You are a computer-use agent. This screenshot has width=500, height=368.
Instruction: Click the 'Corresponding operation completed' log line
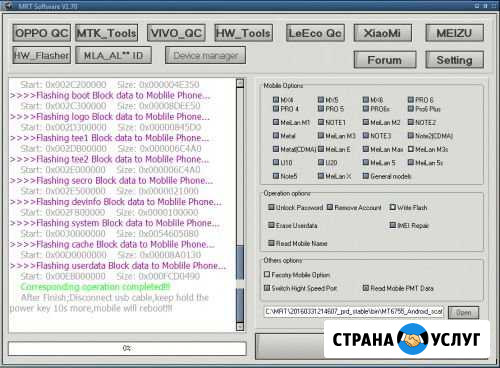click(95, 287)
